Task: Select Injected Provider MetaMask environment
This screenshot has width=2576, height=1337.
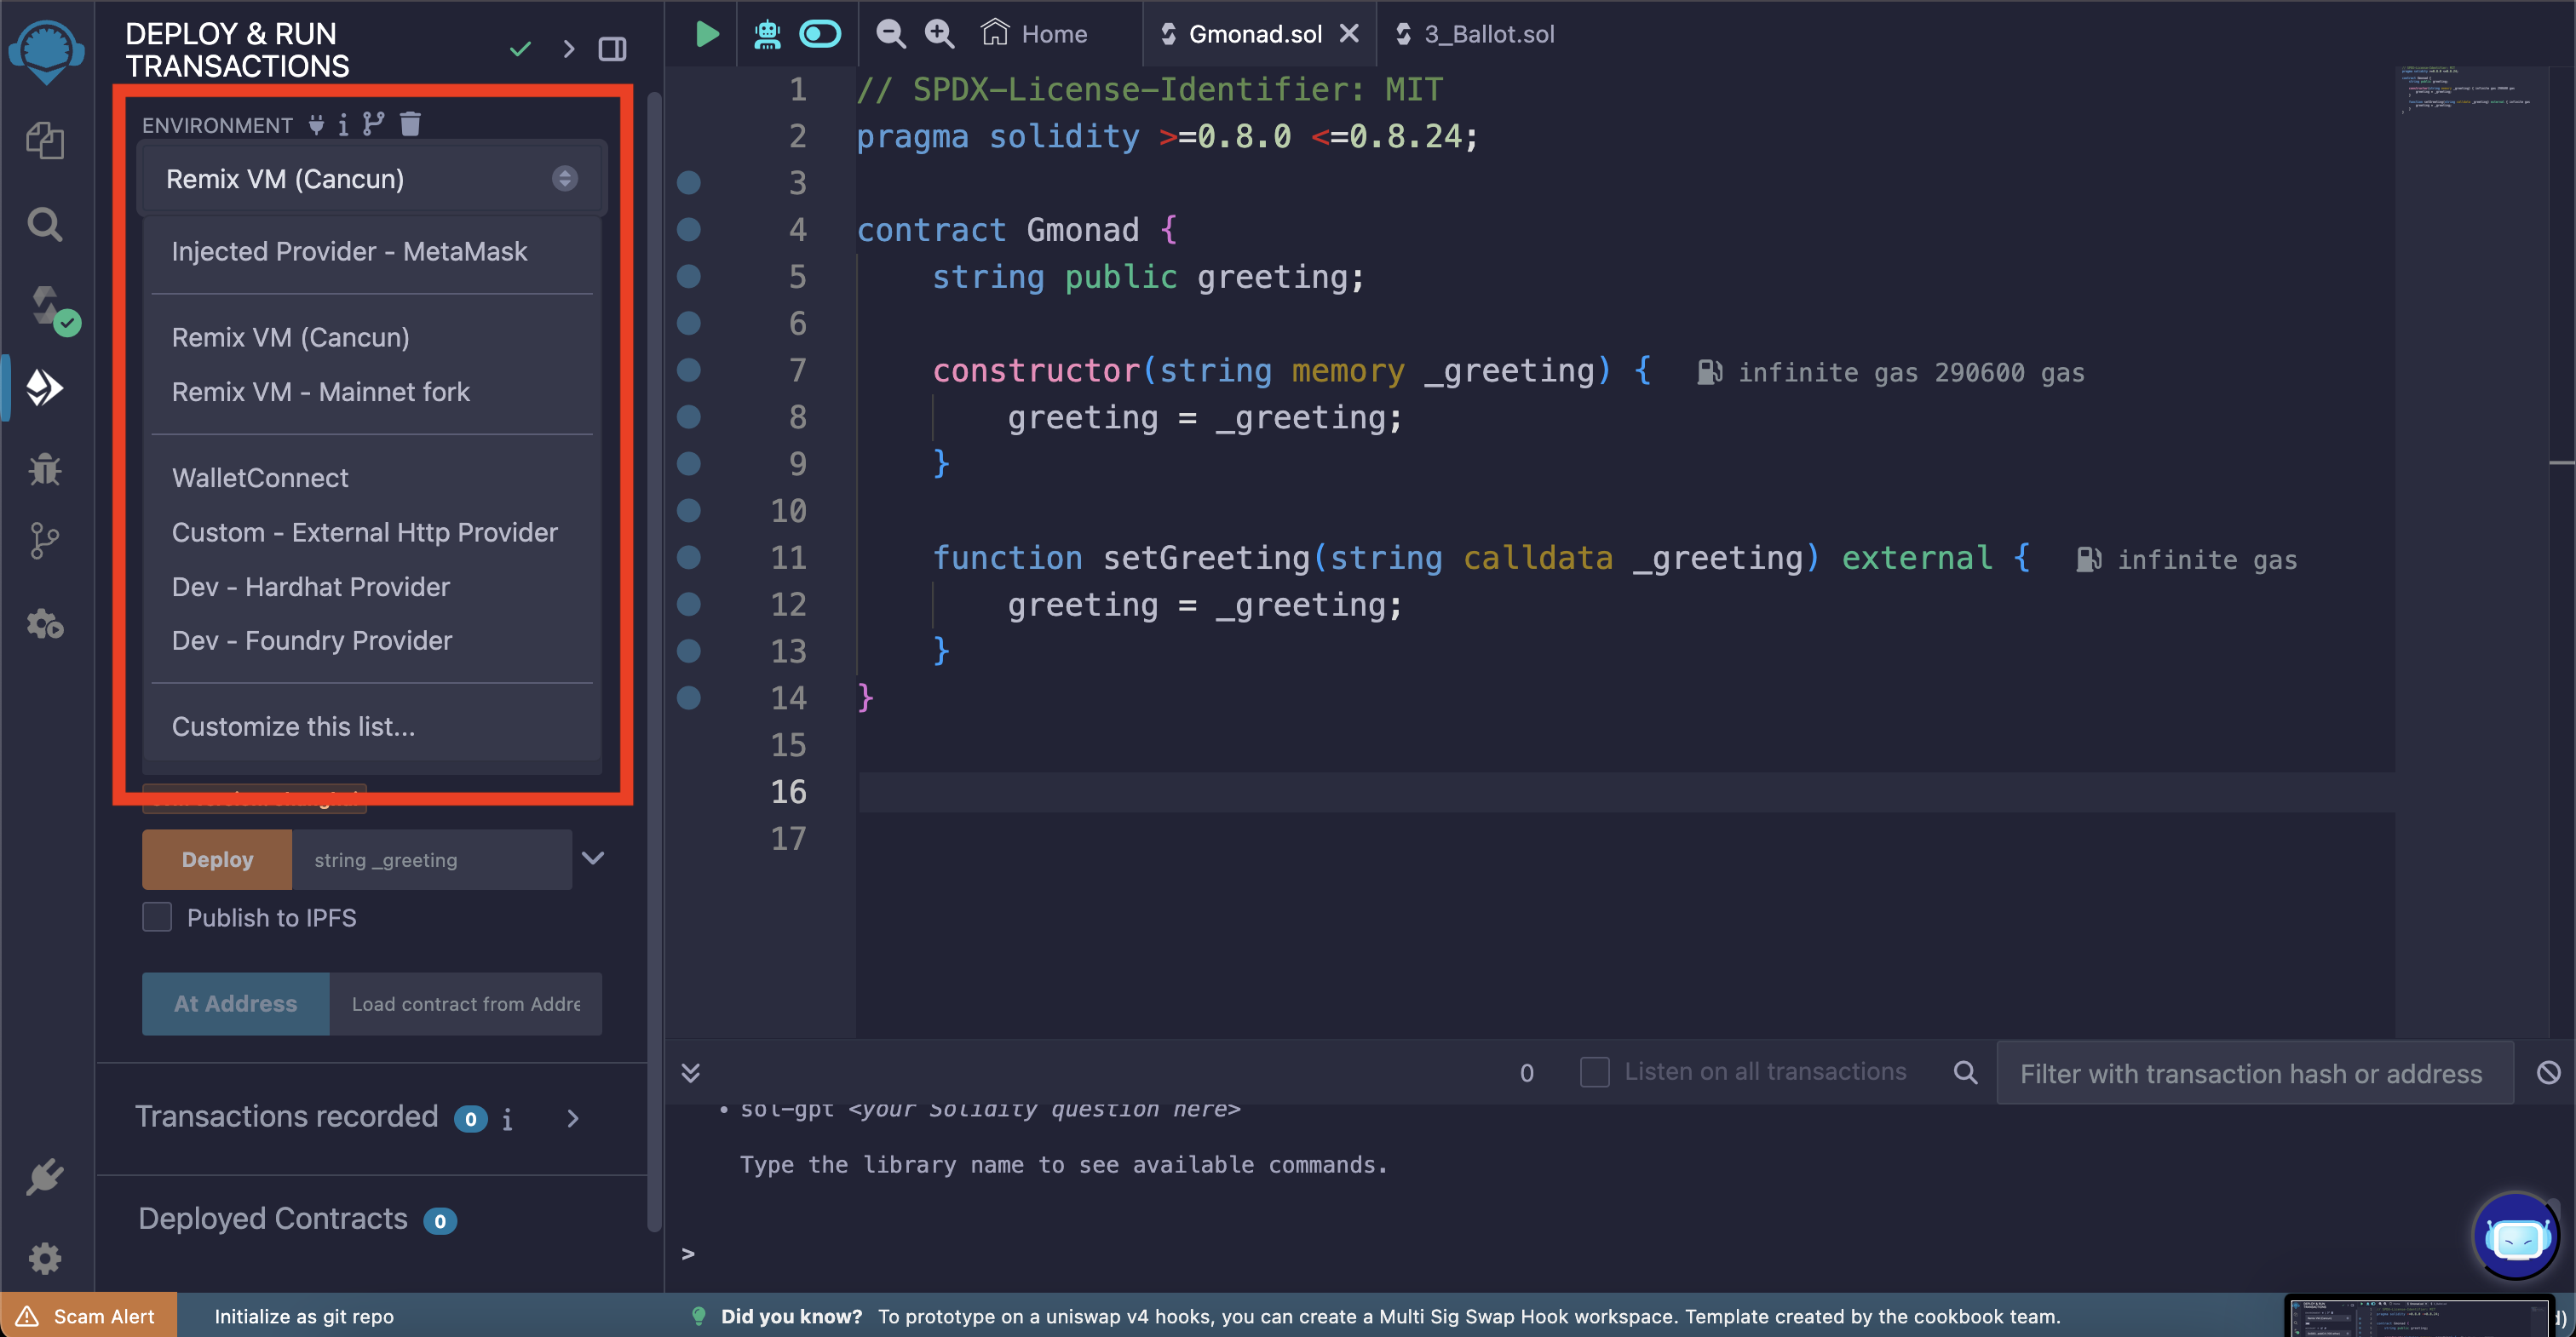Action: click(351, 250)
